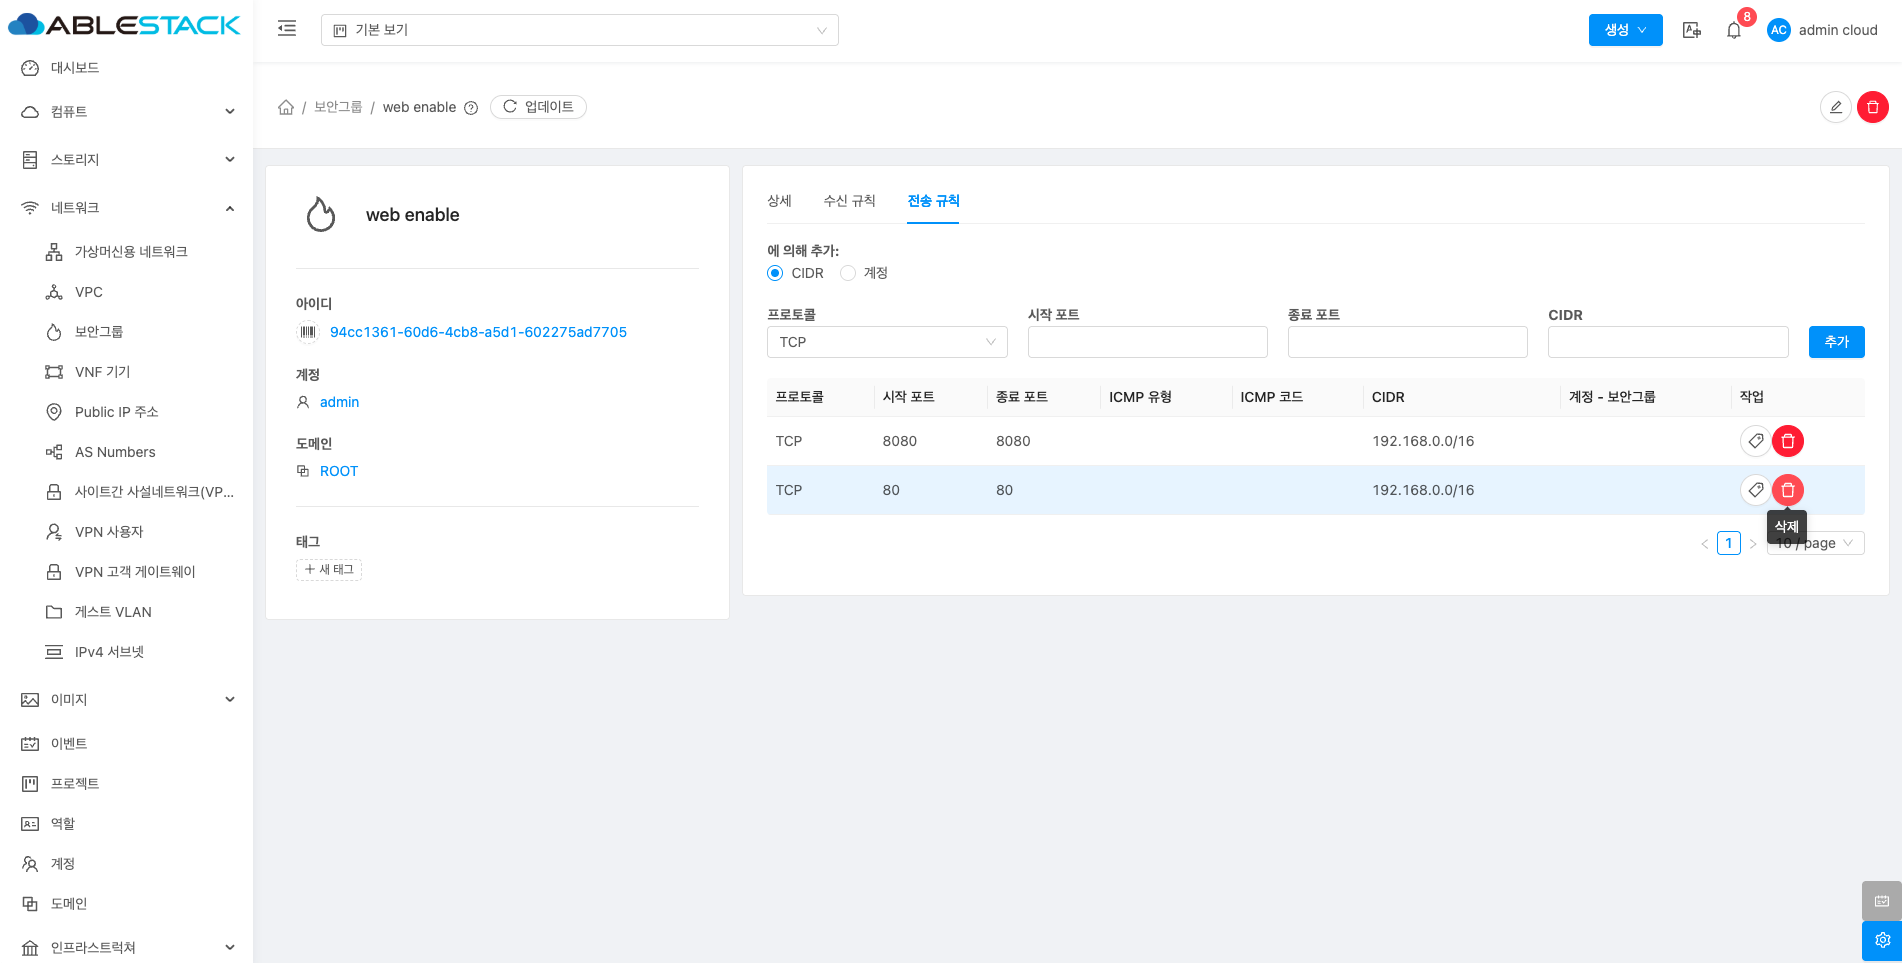Image resolution: width=1902 pixels, height=963 pixels.
Task: Select the 계정 radio button
Action: 848,273
